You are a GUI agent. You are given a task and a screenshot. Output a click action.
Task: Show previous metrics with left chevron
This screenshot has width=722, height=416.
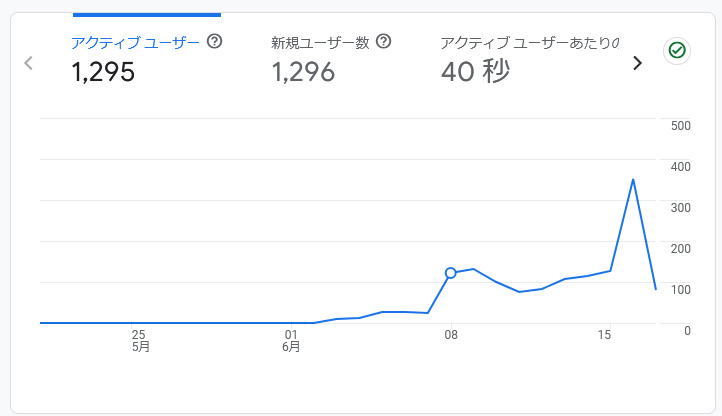tap(29, 63)
